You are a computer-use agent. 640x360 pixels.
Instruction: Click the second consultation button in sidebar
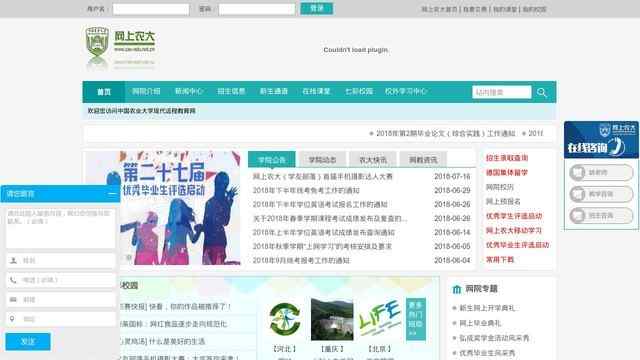[x=601, y=194]
